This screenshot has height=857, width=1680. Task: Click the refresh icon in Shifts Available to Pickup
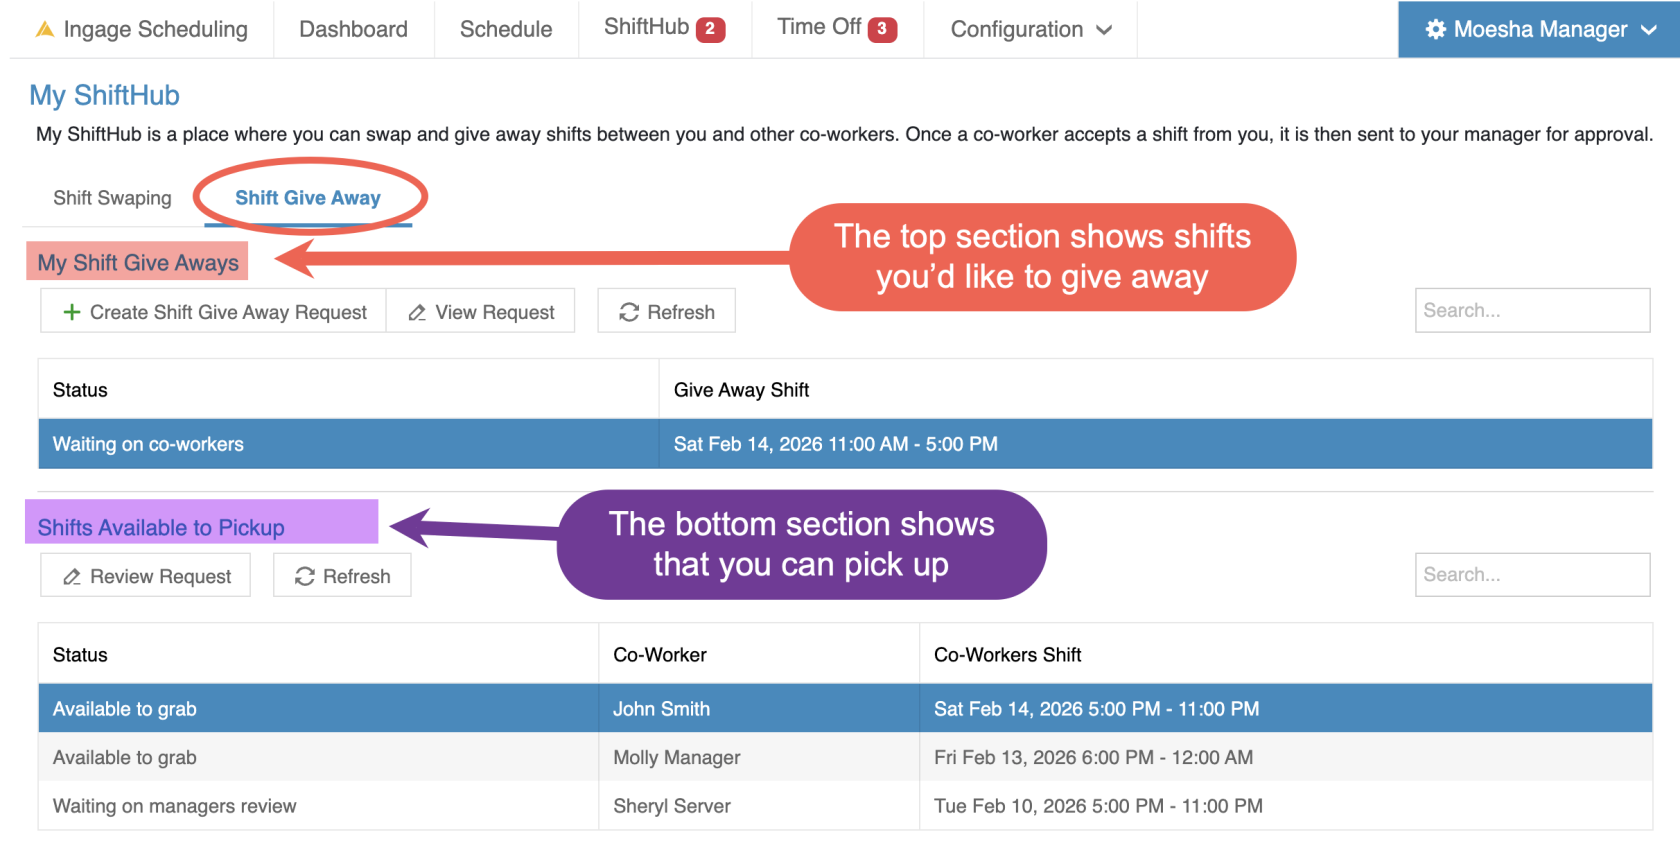tap(305, 576)
